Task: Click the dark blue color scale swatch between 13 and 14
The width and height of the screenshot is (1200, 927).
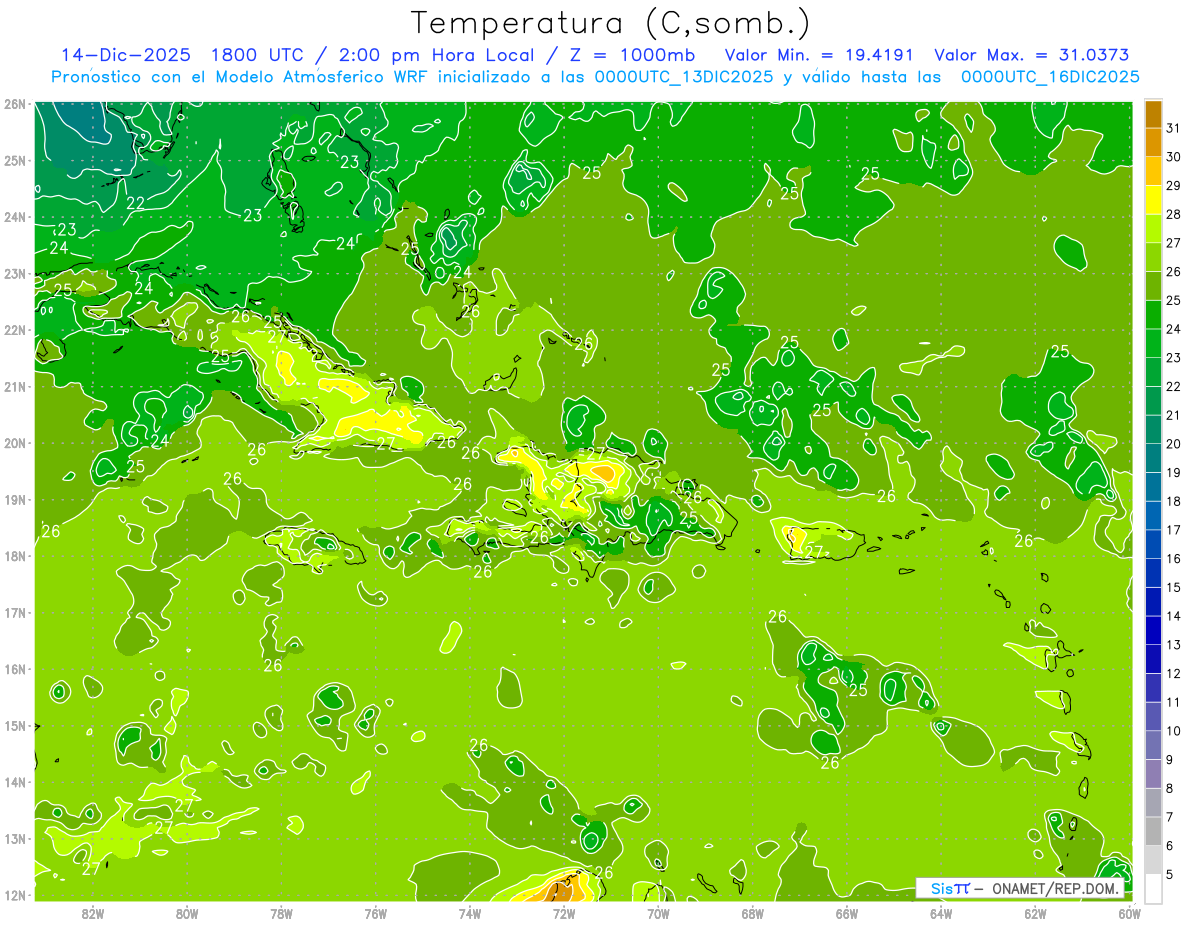Action: coord(1153,630)
